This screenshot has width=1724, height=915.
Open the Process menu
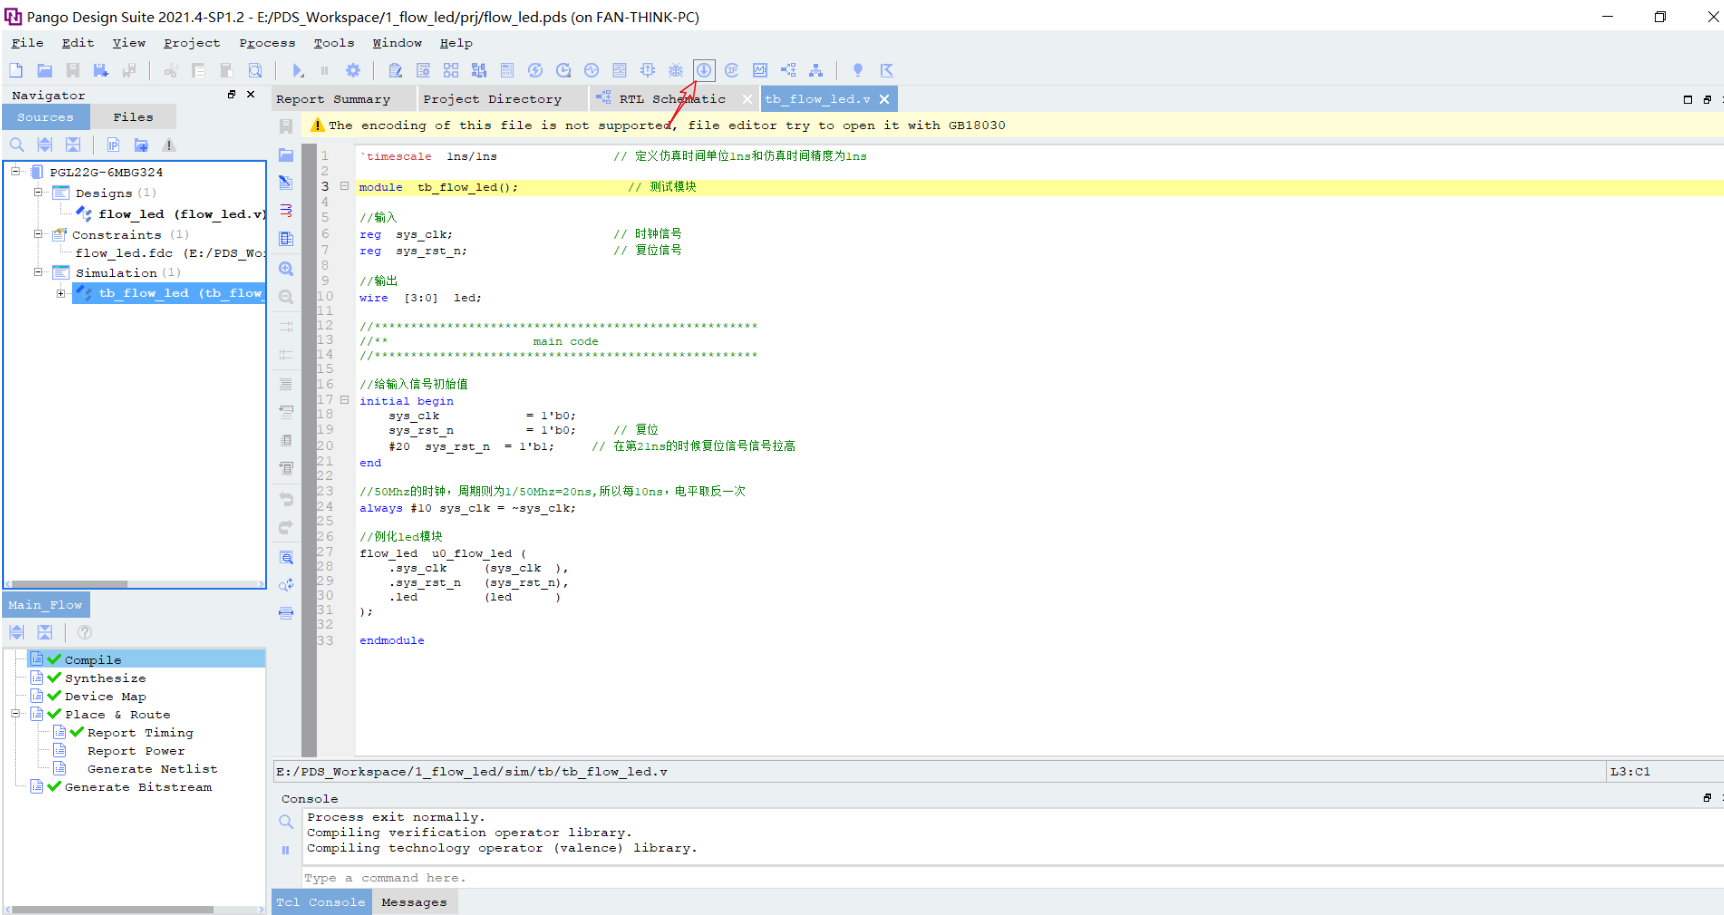coord(267,43)
